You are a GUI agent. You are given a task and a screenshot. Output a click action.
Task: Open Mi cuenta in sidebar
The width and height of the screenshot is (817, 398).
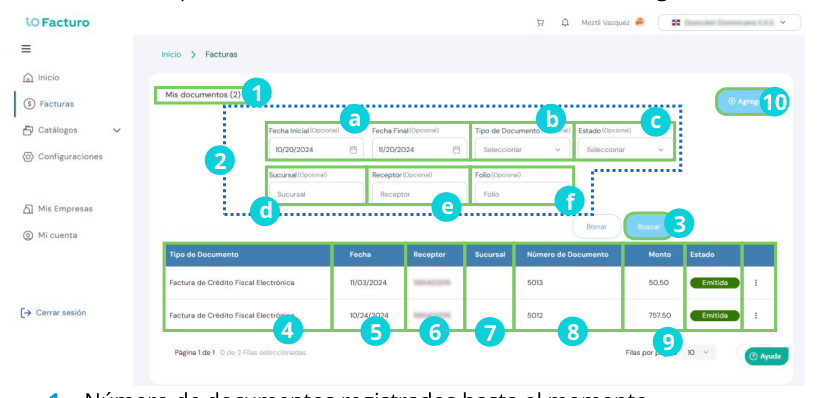point(57,235)
